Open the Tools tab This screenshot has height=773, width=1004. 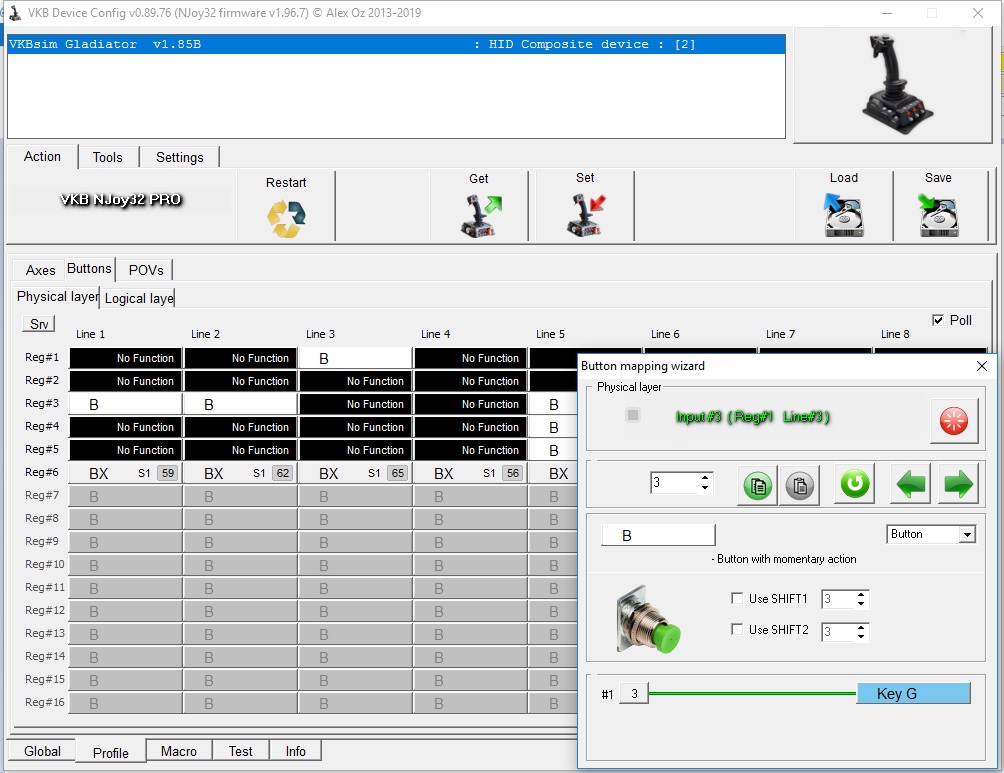[x=108, y=157]
